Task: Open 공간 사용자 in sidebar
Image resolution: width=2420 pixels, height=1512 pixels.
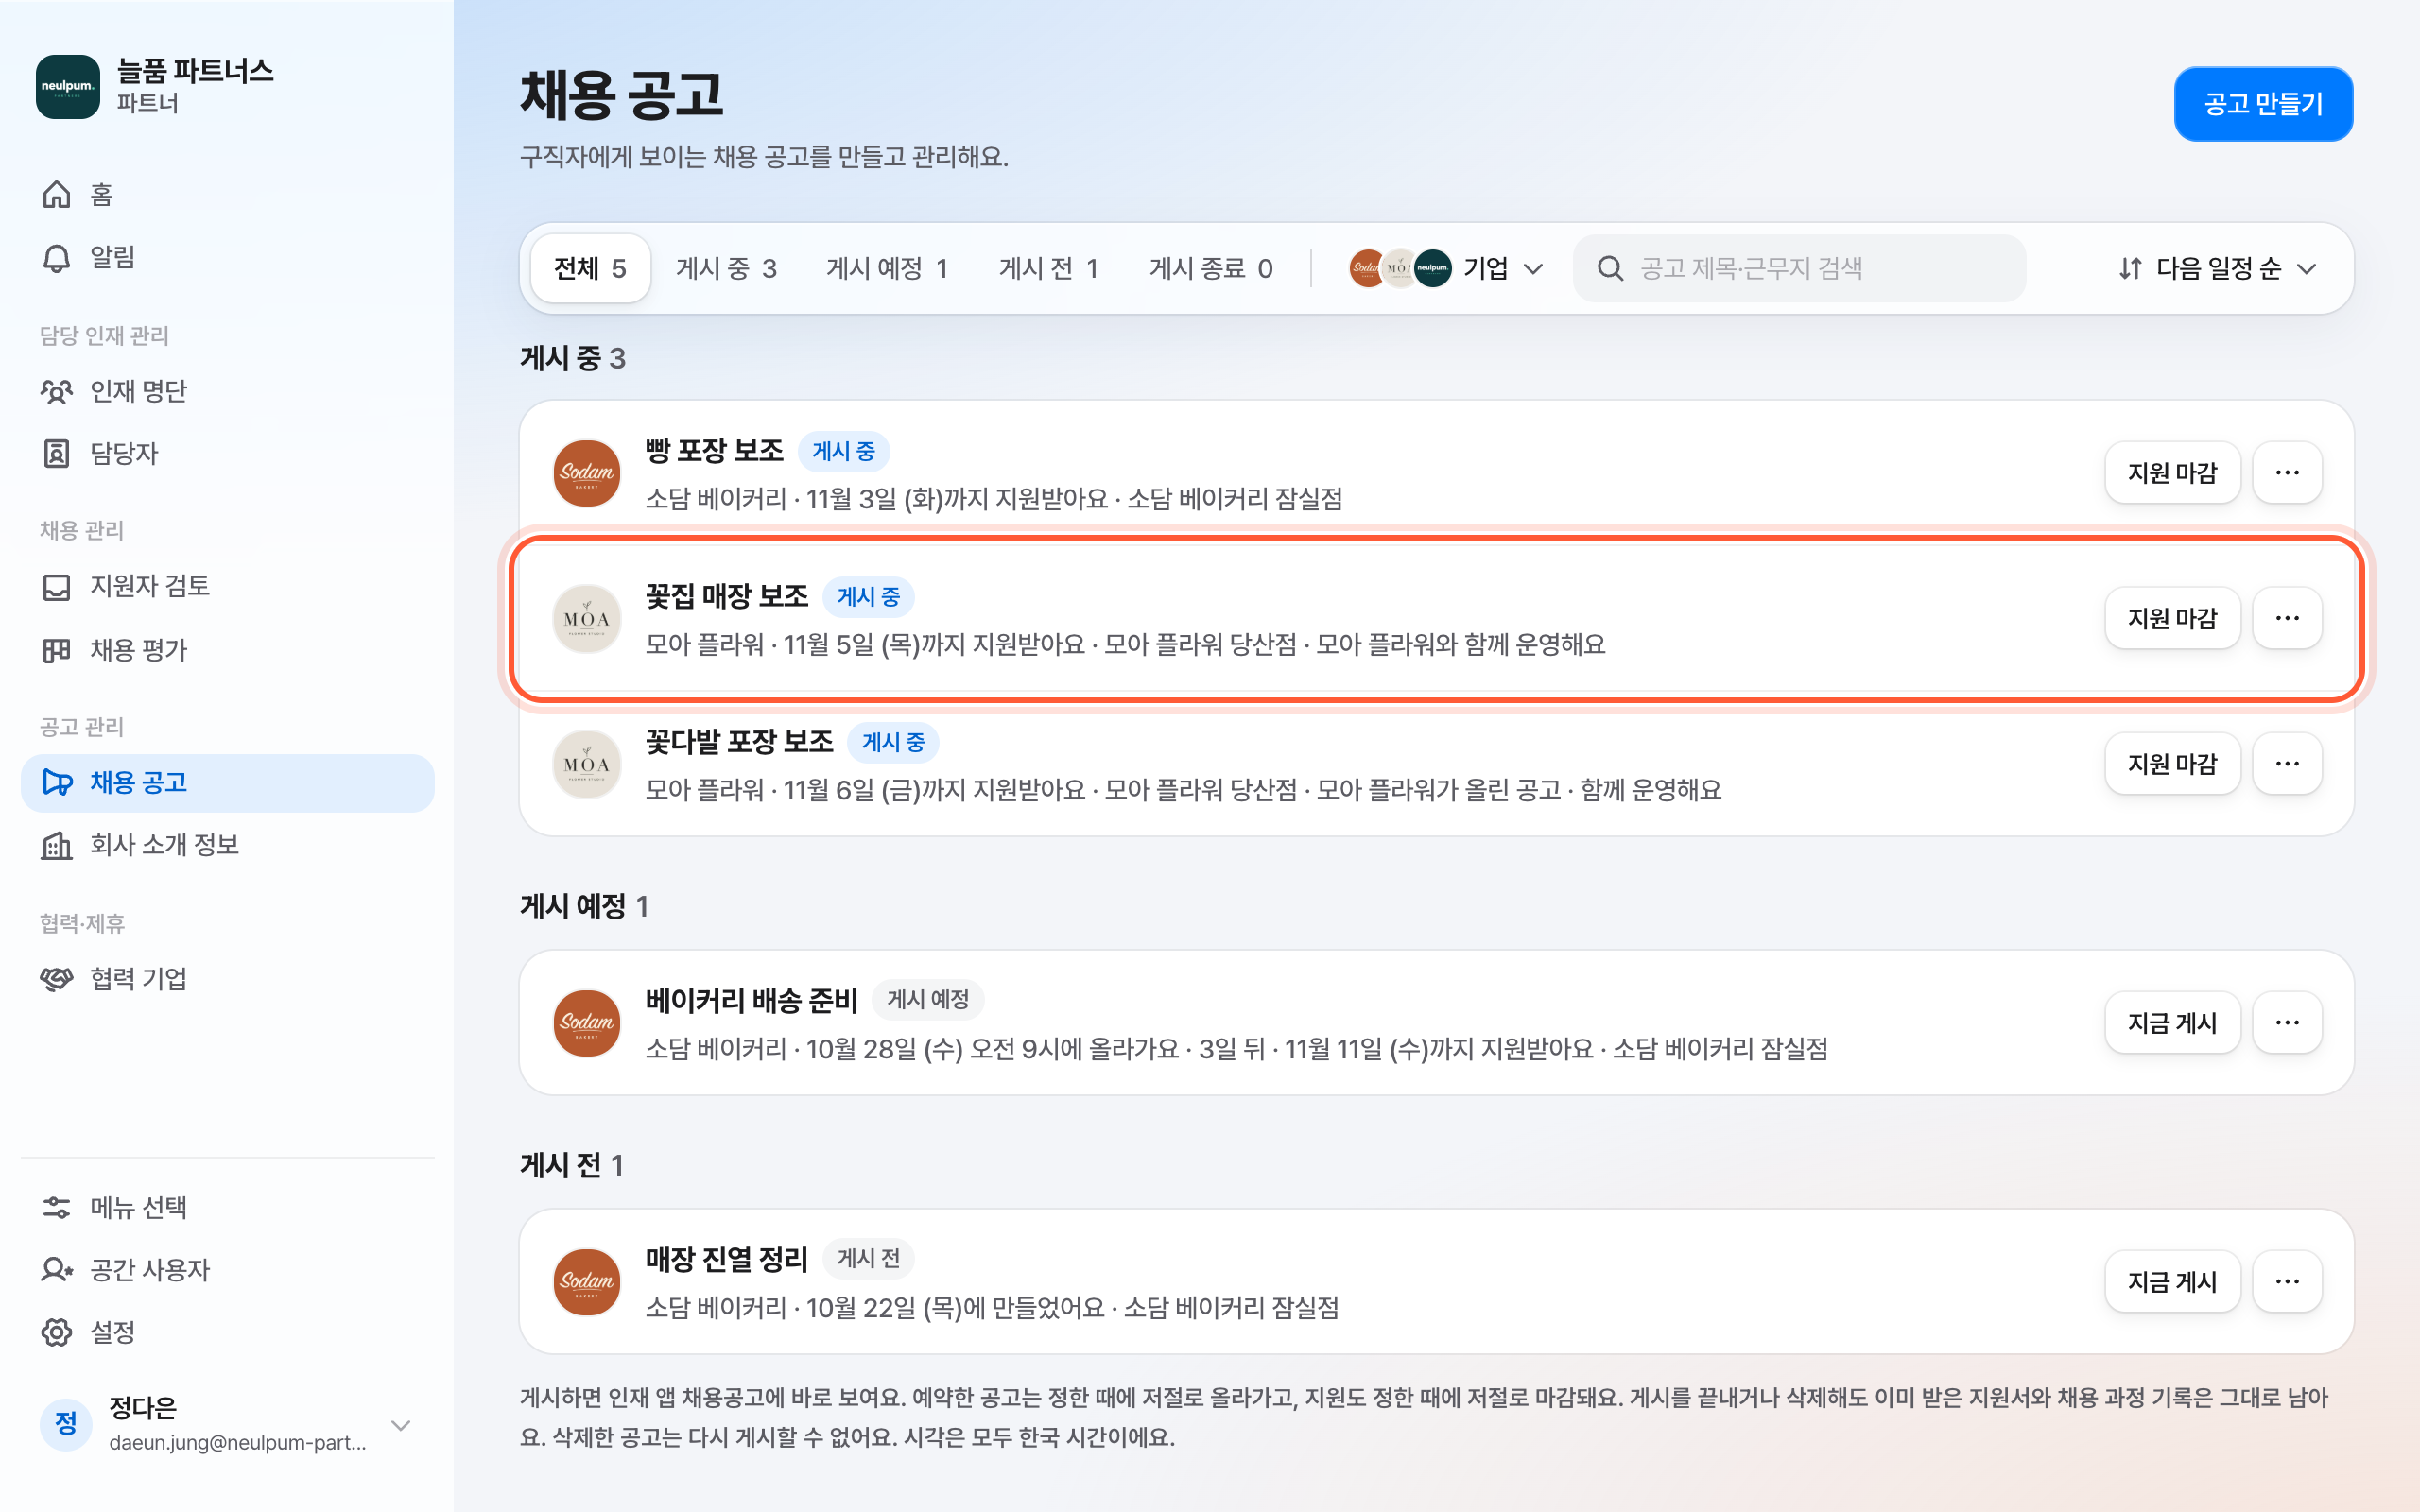Action: 227,1270
